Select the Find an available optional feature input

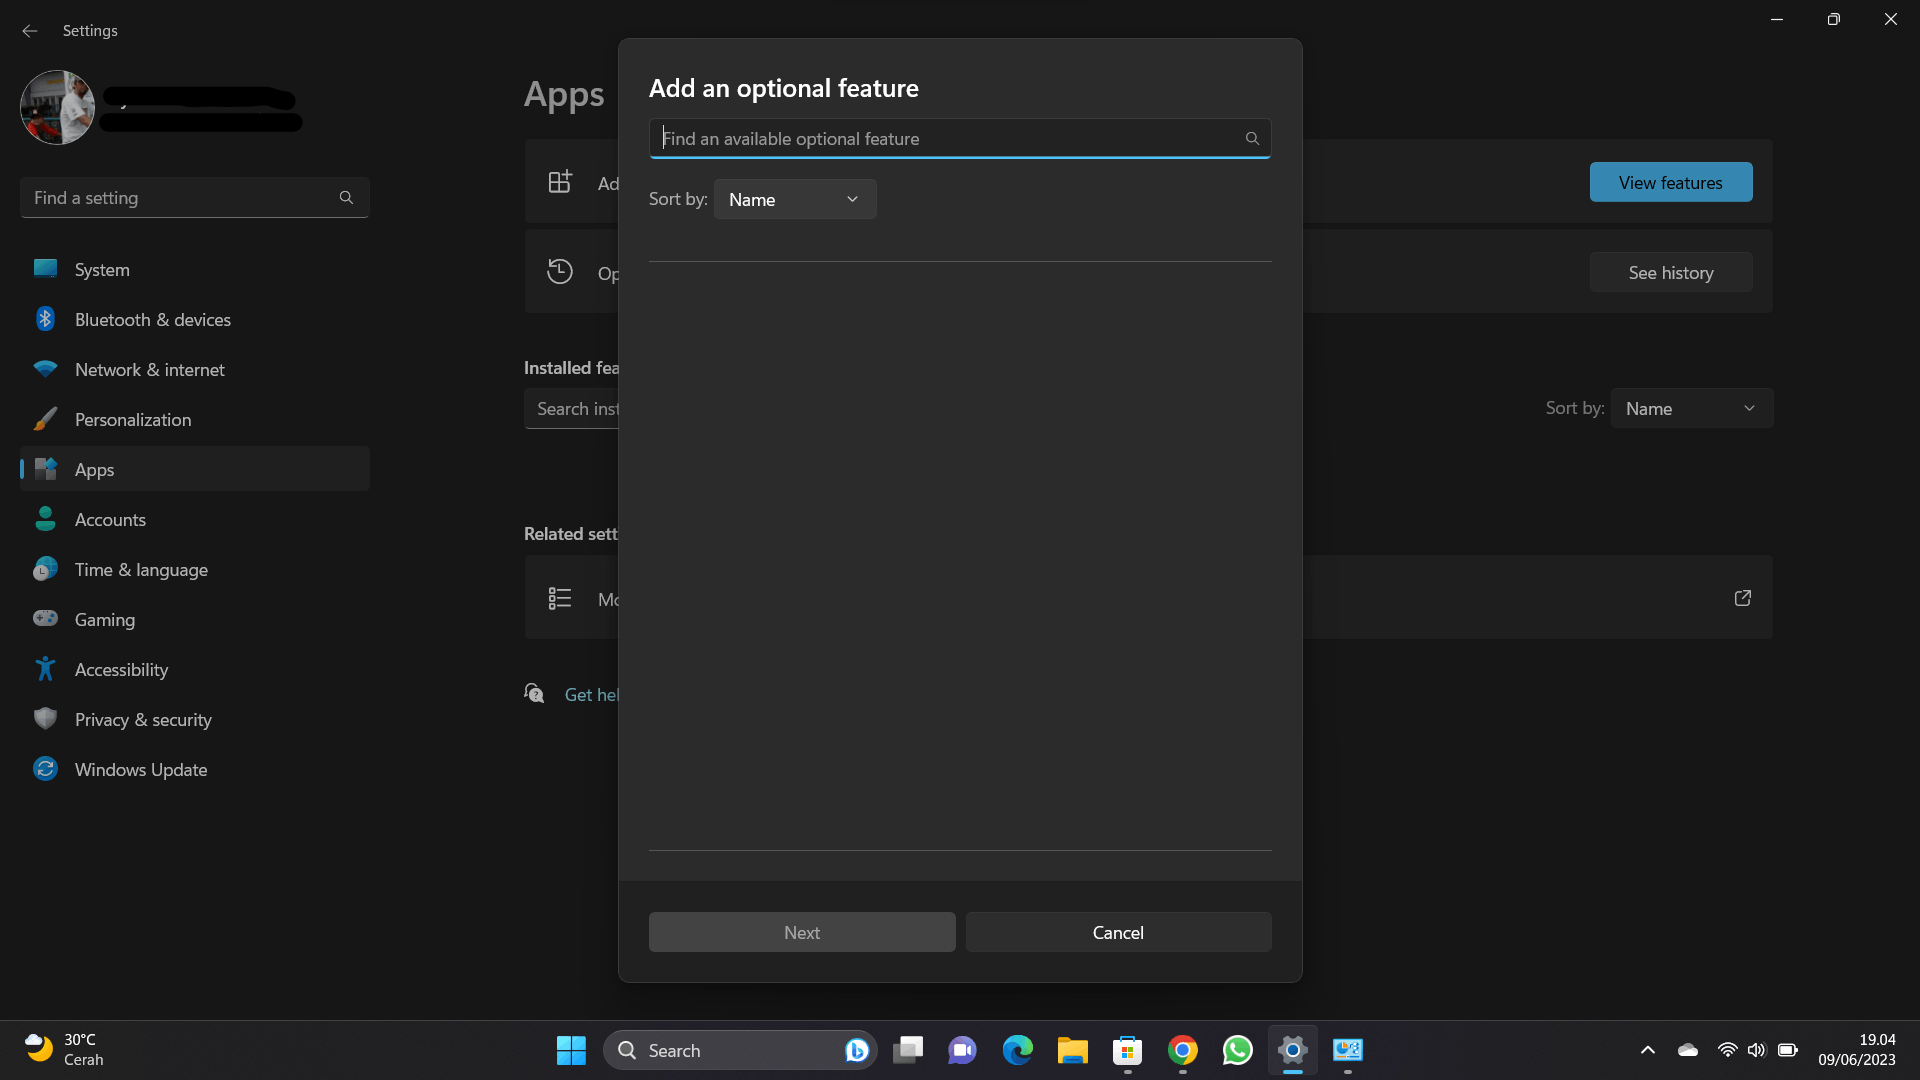(x=960, y=138)
